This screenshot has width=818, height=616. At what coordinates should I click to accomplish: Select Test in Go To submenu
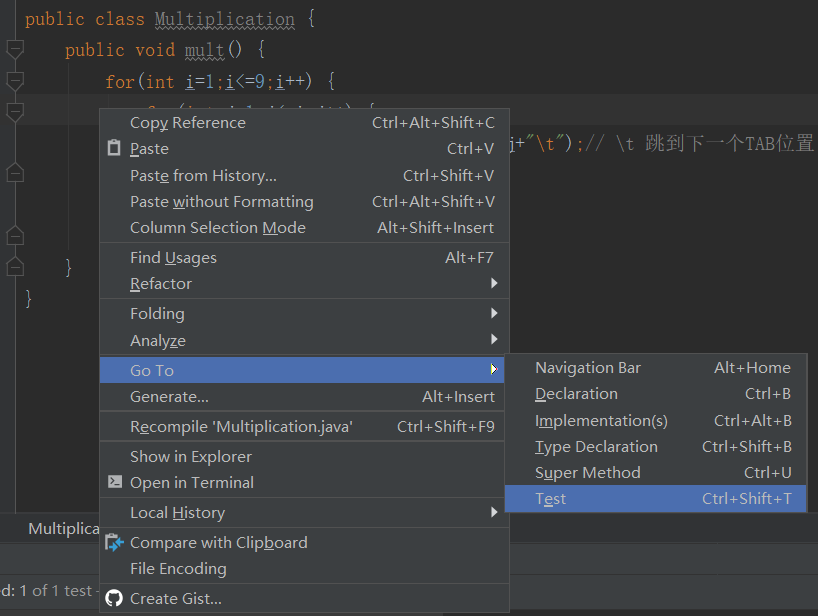(x=656, y=499)
